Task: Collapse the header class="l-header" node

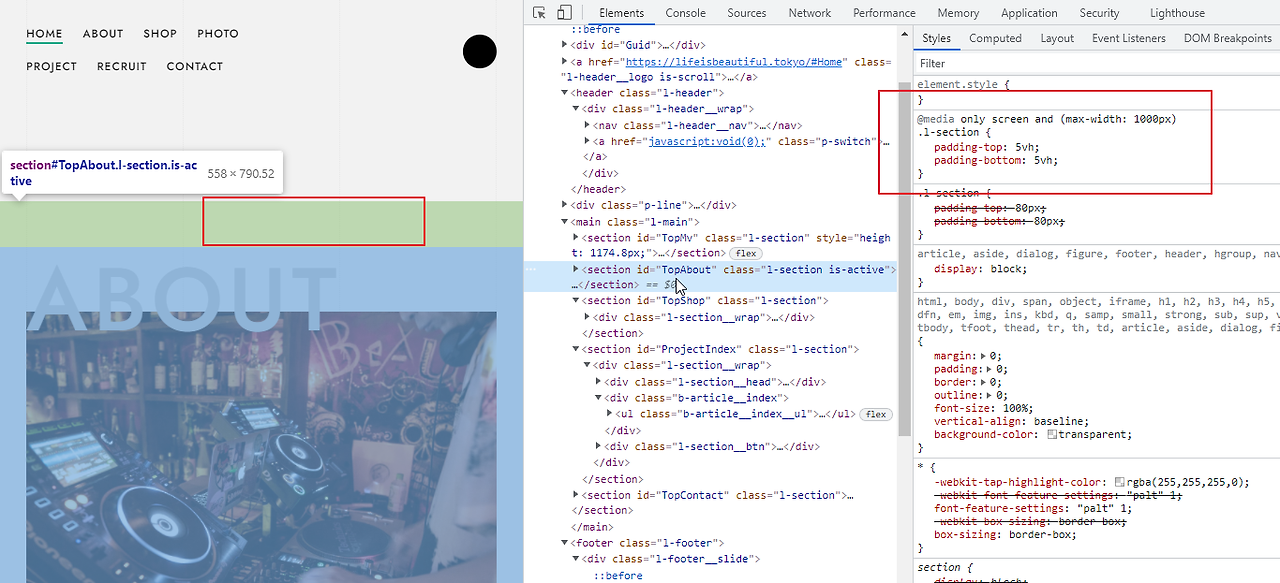Action: pyautogui.click(x=564, y=93)
